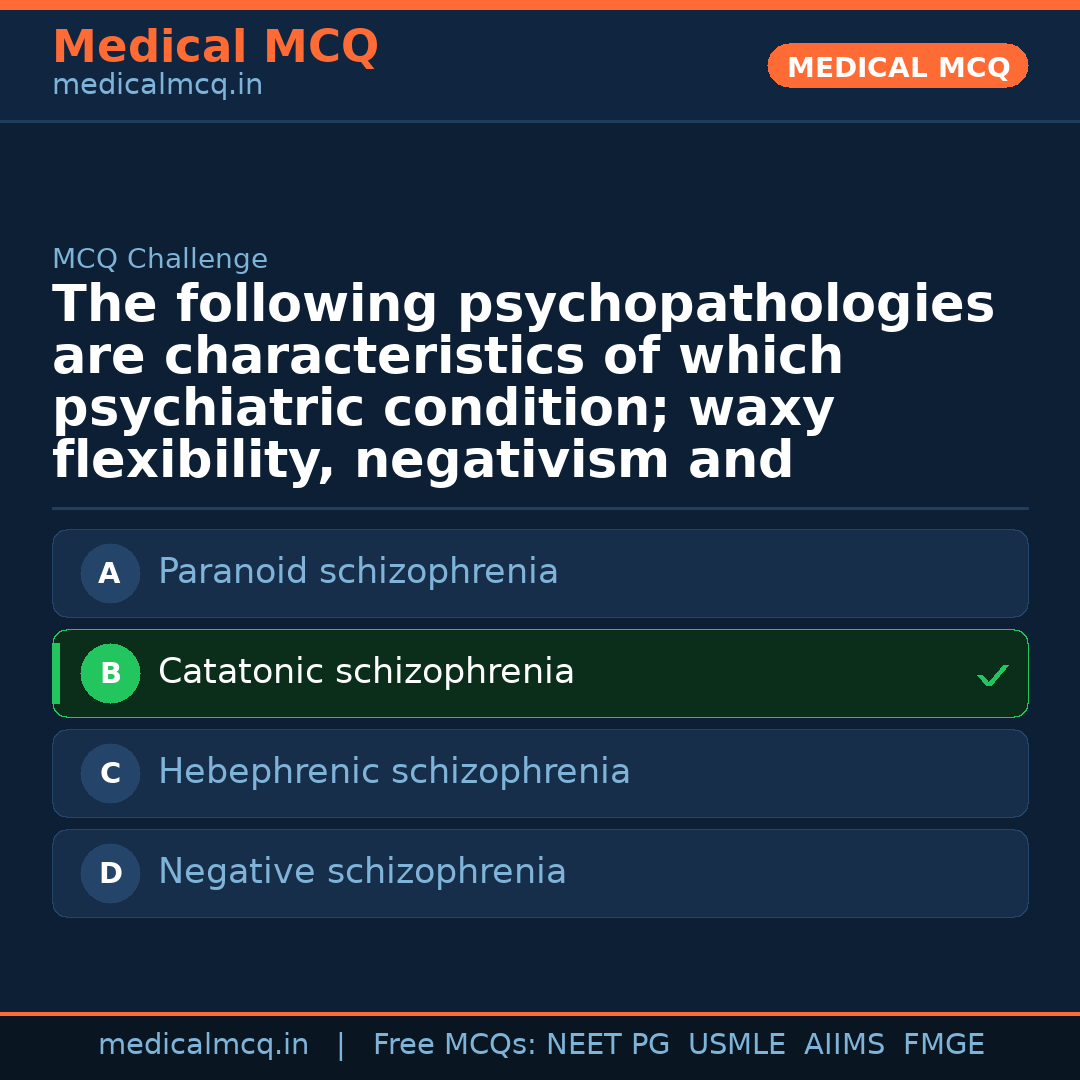Click the D letter circle icon
Image resolution: width=1080 pixels, height=1080 pixels.
110,874
